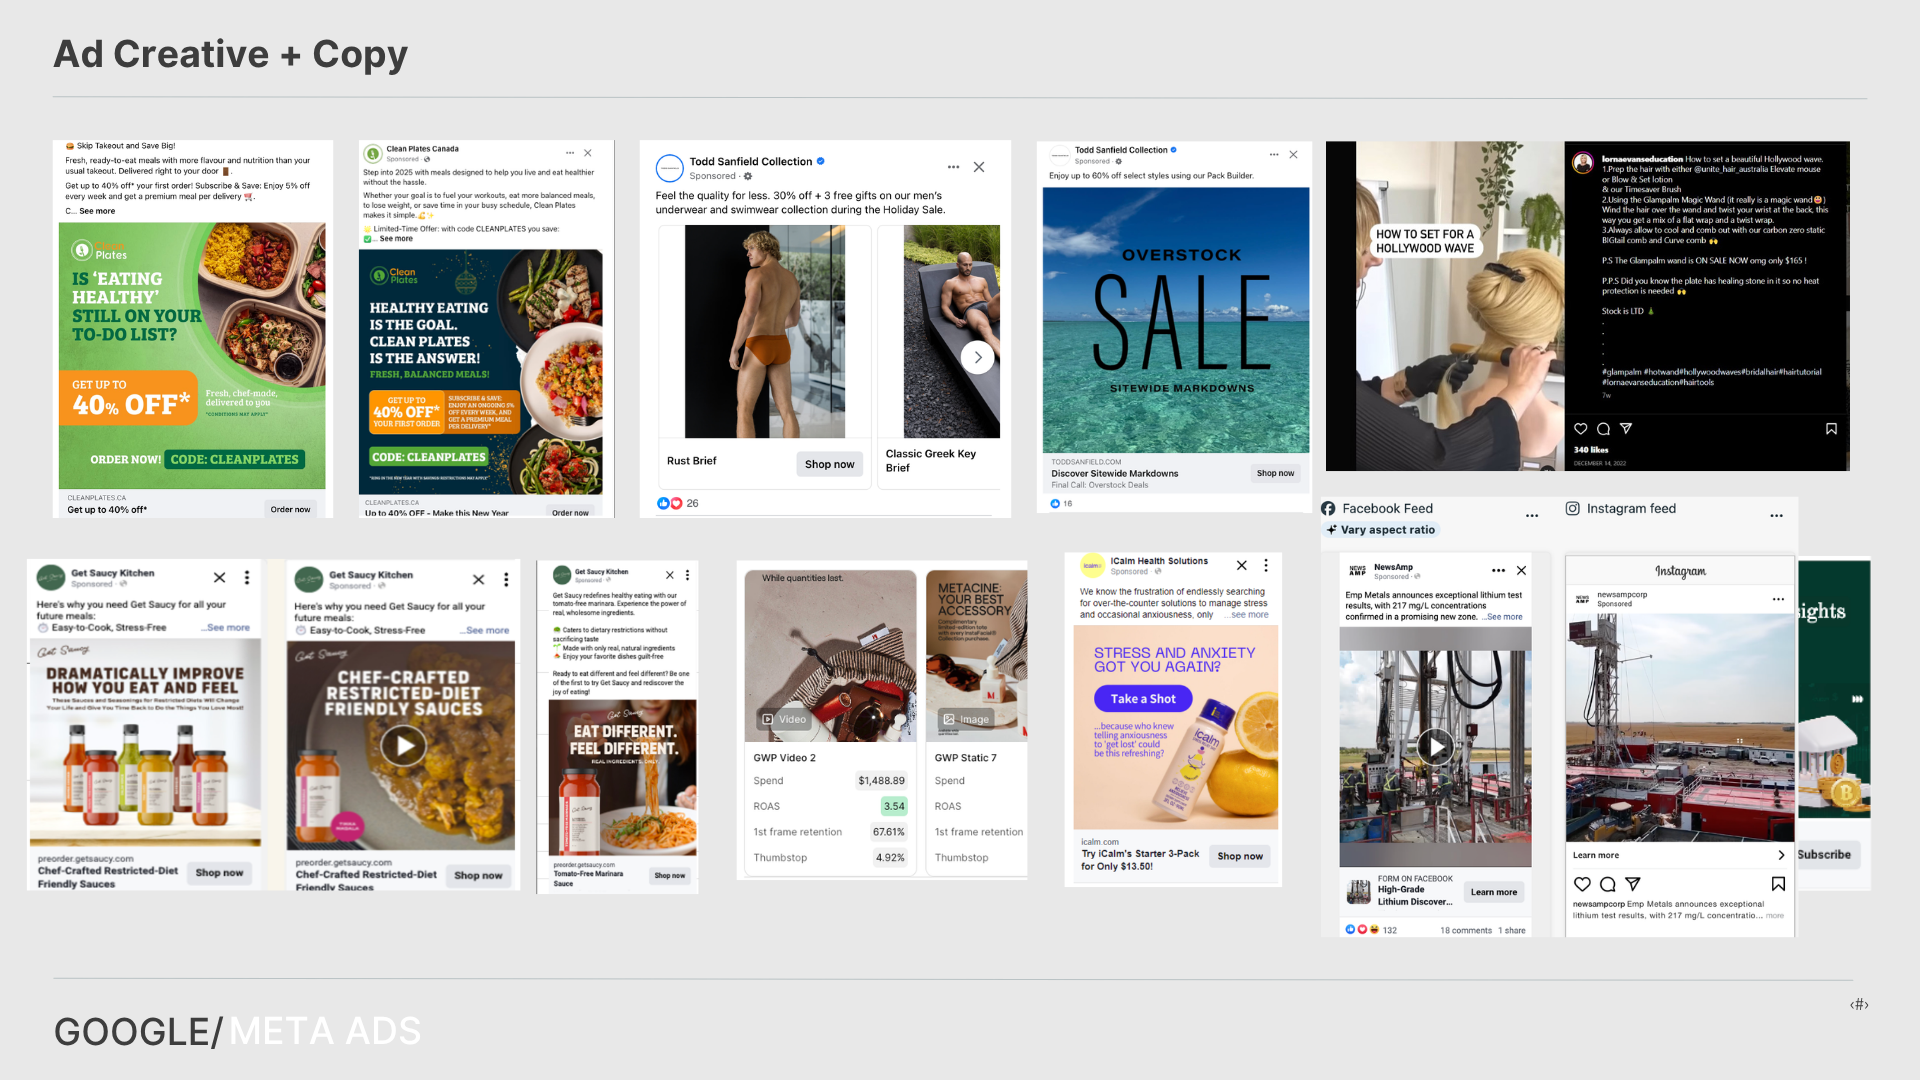Bookmark the Hollywood wave Instagram post

coord(1831,429)
